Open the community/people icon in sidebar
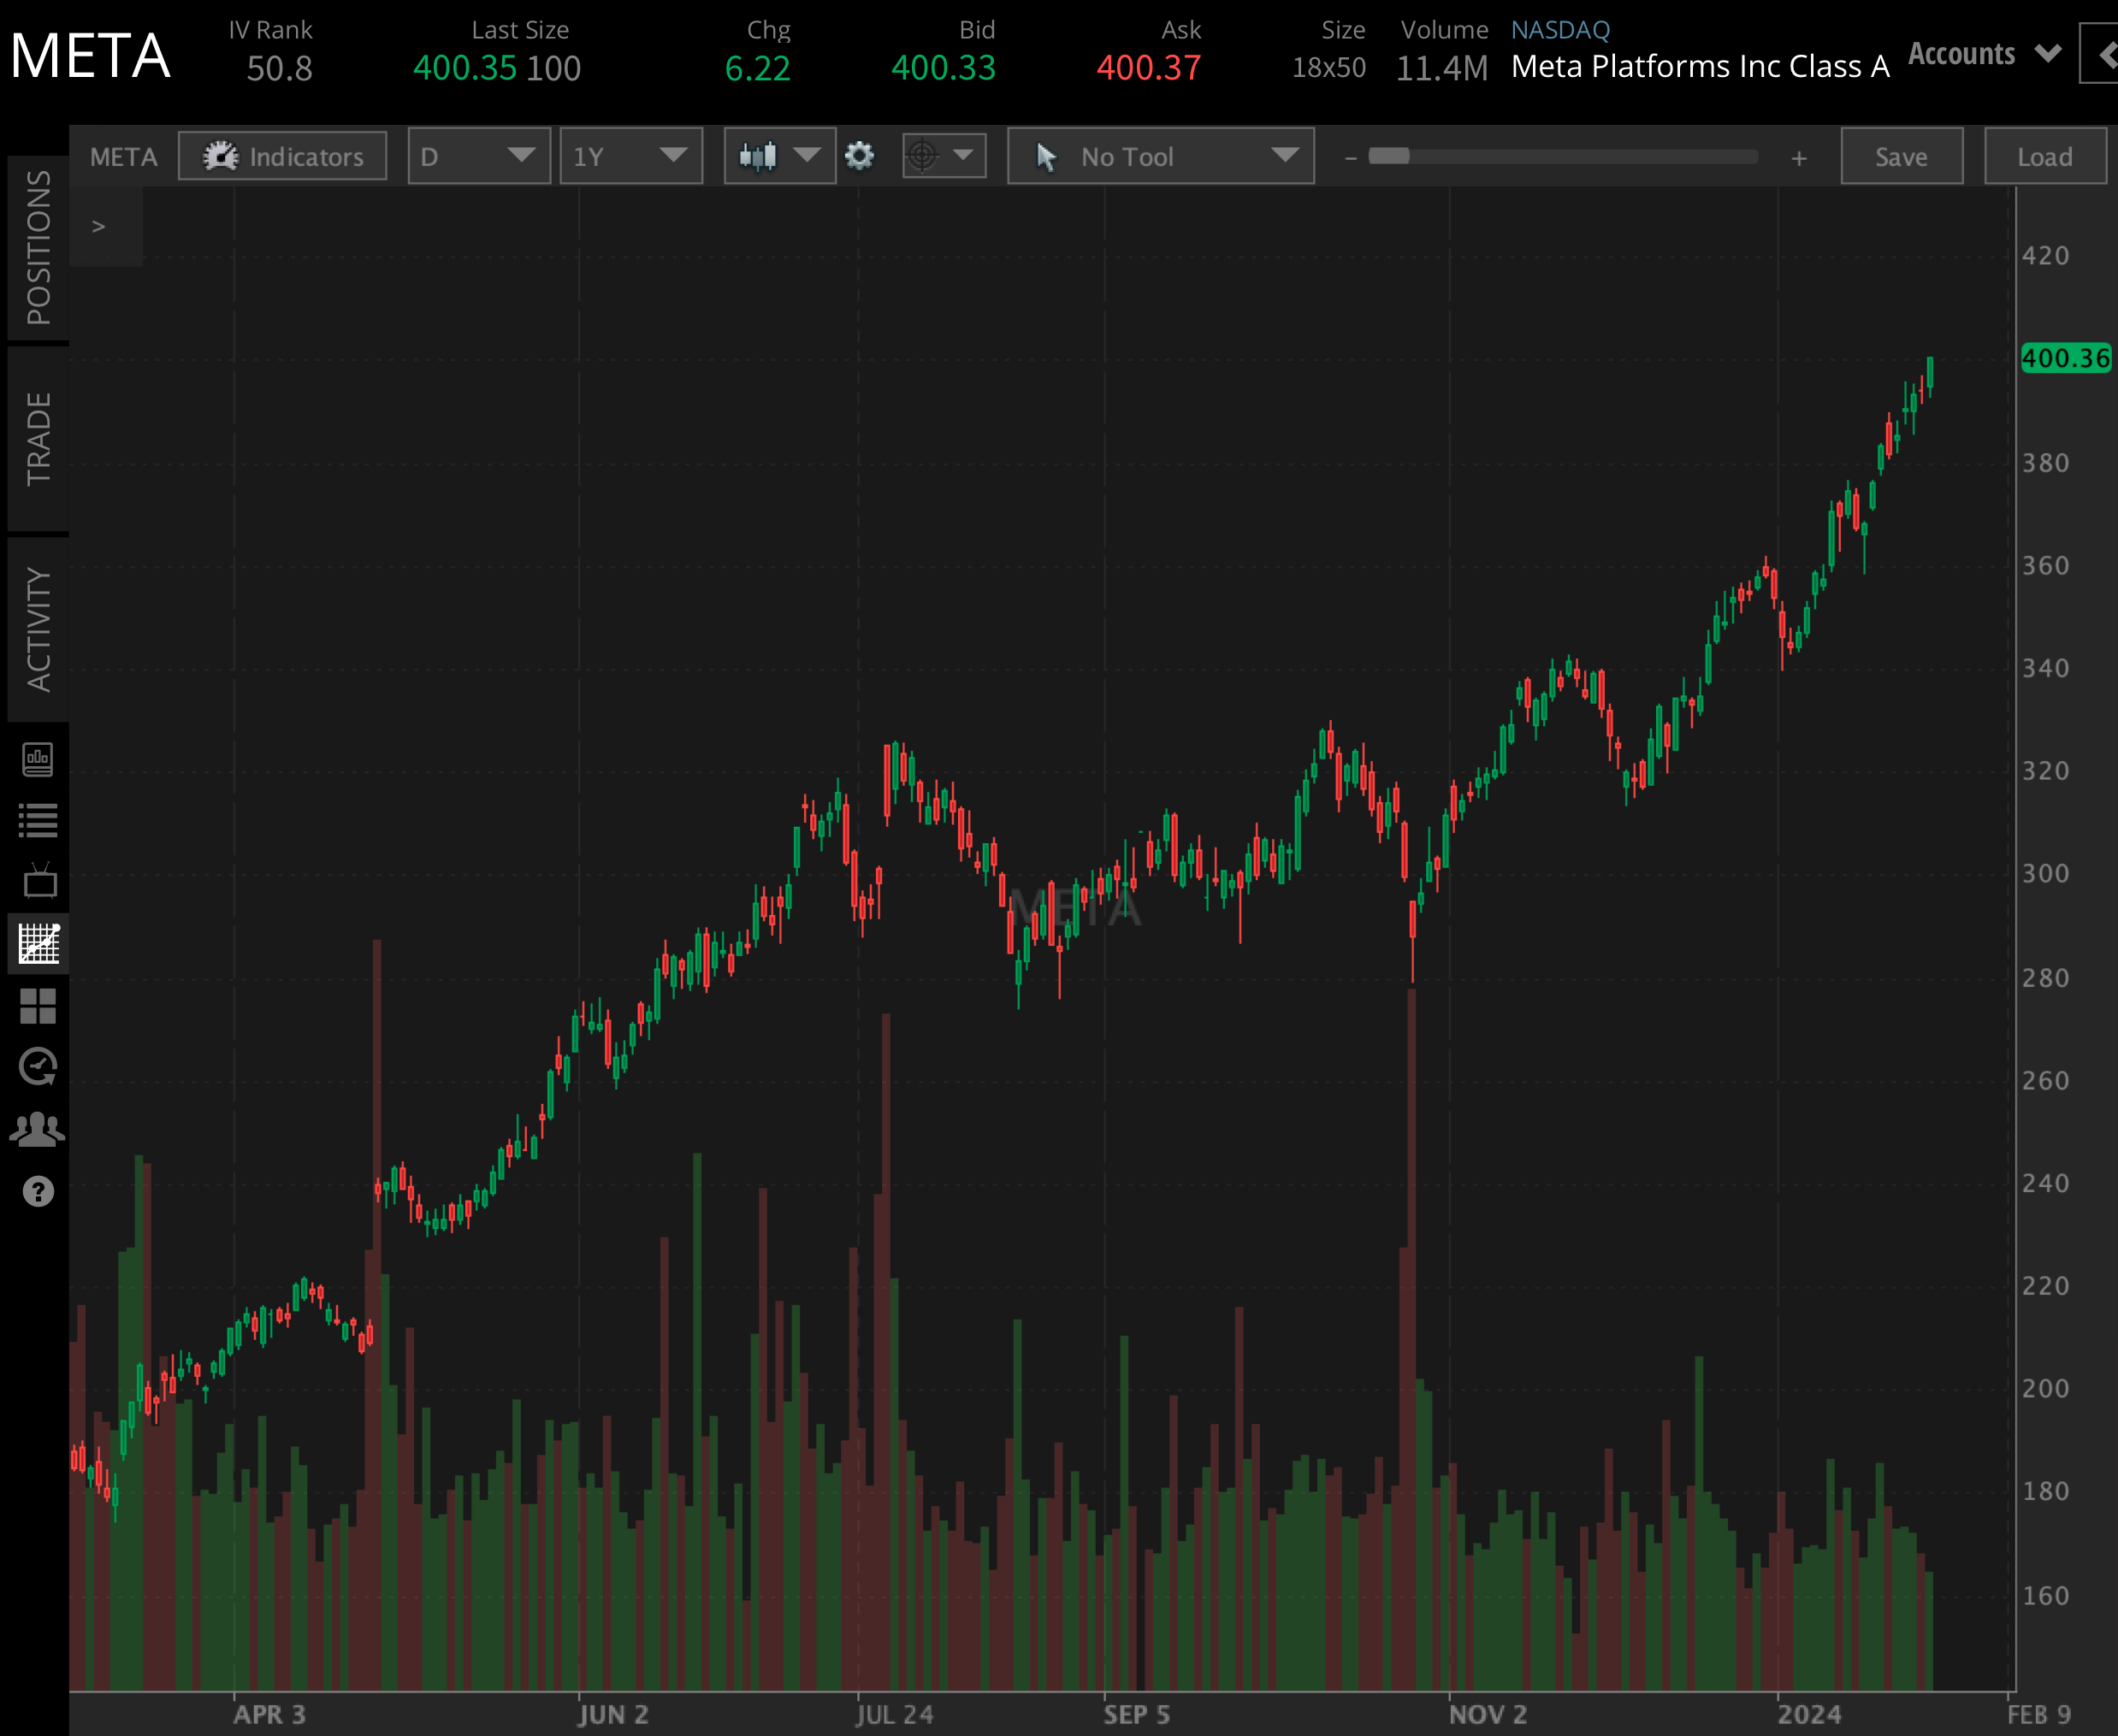Screen dimensions: 2118x1736 point(38,1128)
